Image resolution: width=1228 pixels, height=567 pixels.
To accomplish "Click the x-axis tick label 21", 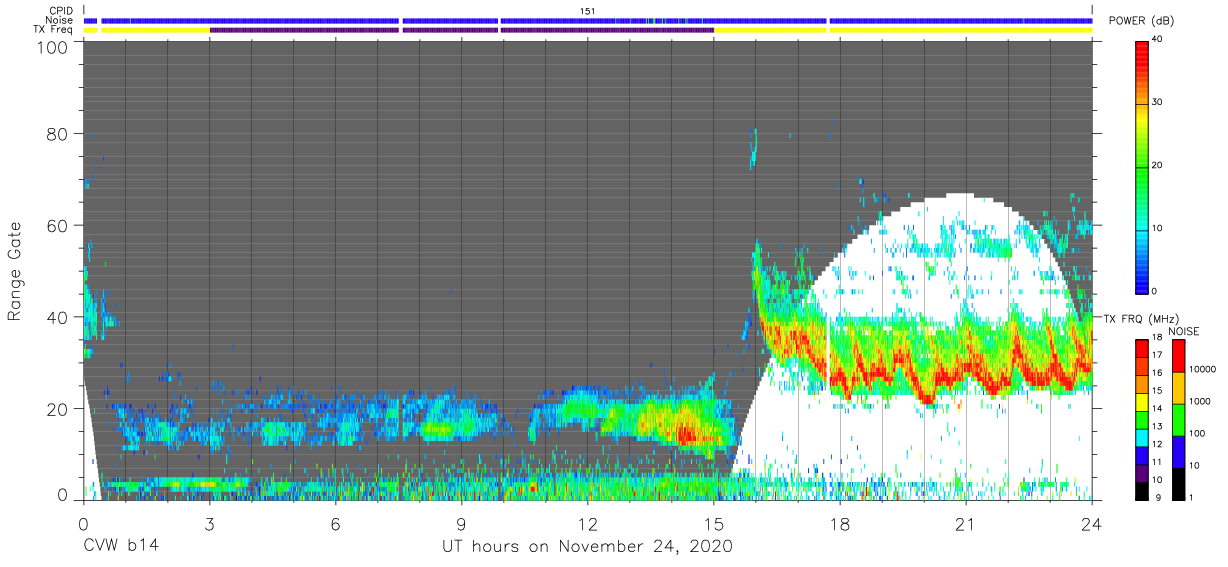I will pyautogui.click(x=966, y=523).
